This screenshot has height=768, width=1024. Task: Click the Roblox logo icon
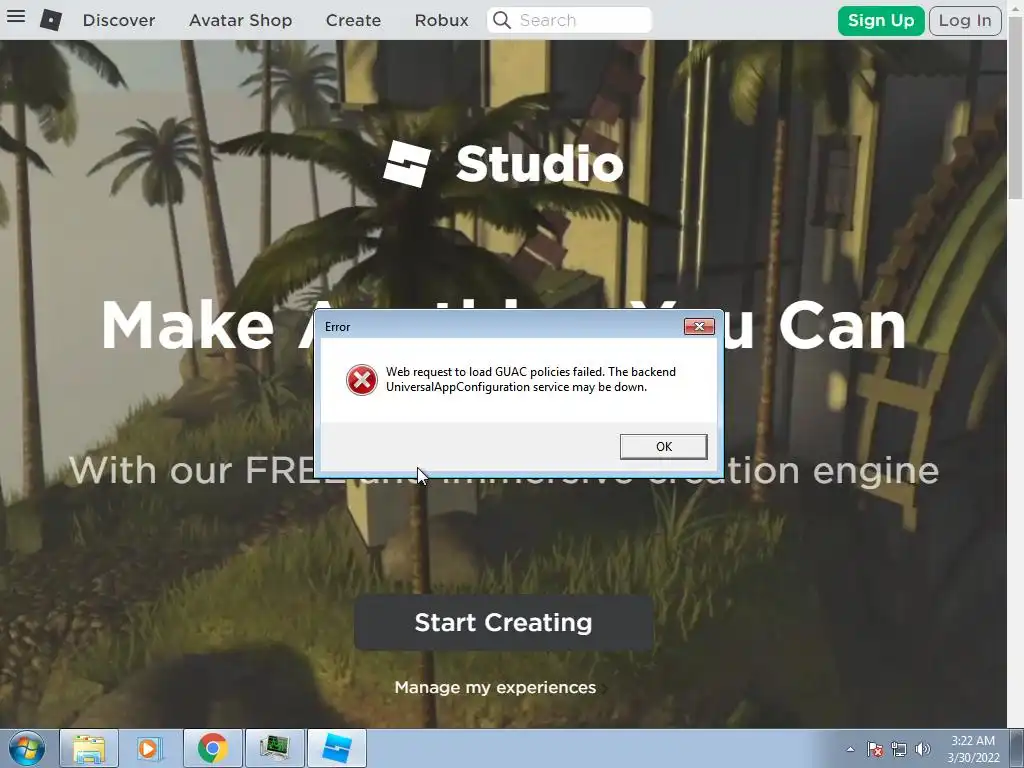coord(51,20)
